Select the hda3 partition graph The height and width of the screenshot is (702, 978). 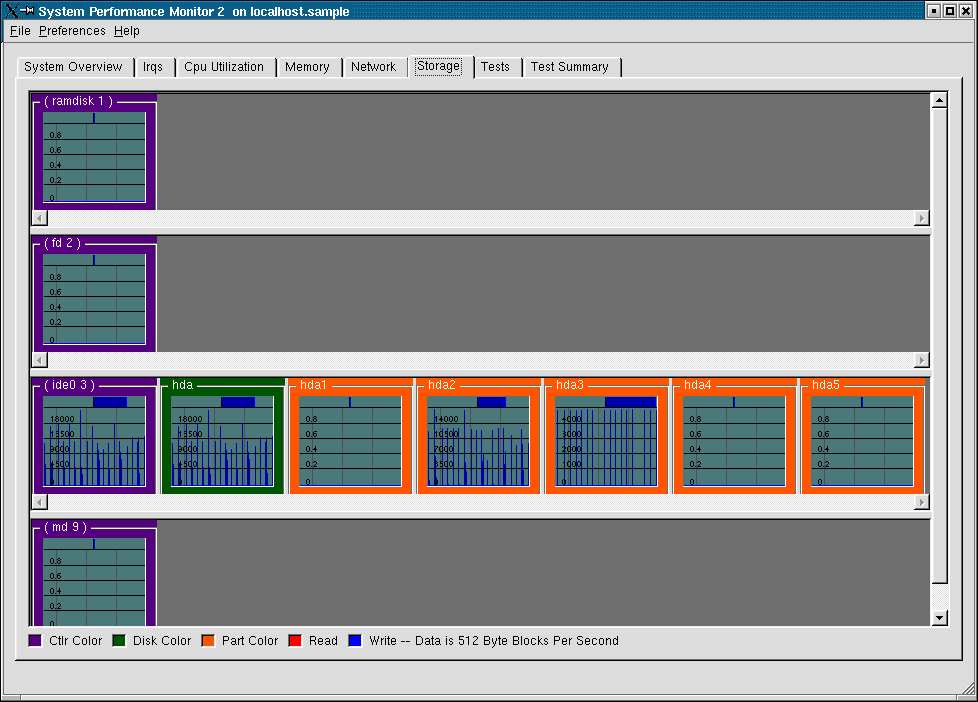pyautogui.click(x=606, y=441)
